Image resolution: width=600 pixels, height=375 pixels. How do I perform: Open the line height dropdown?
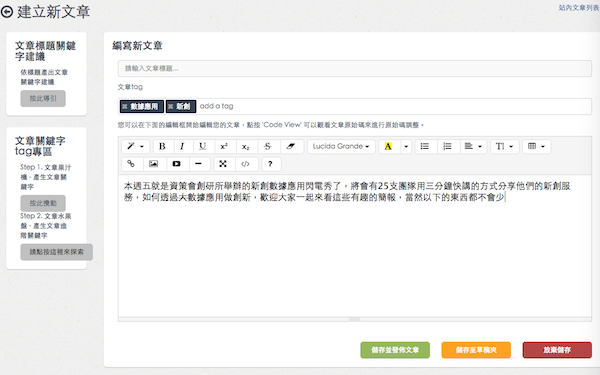504,147
